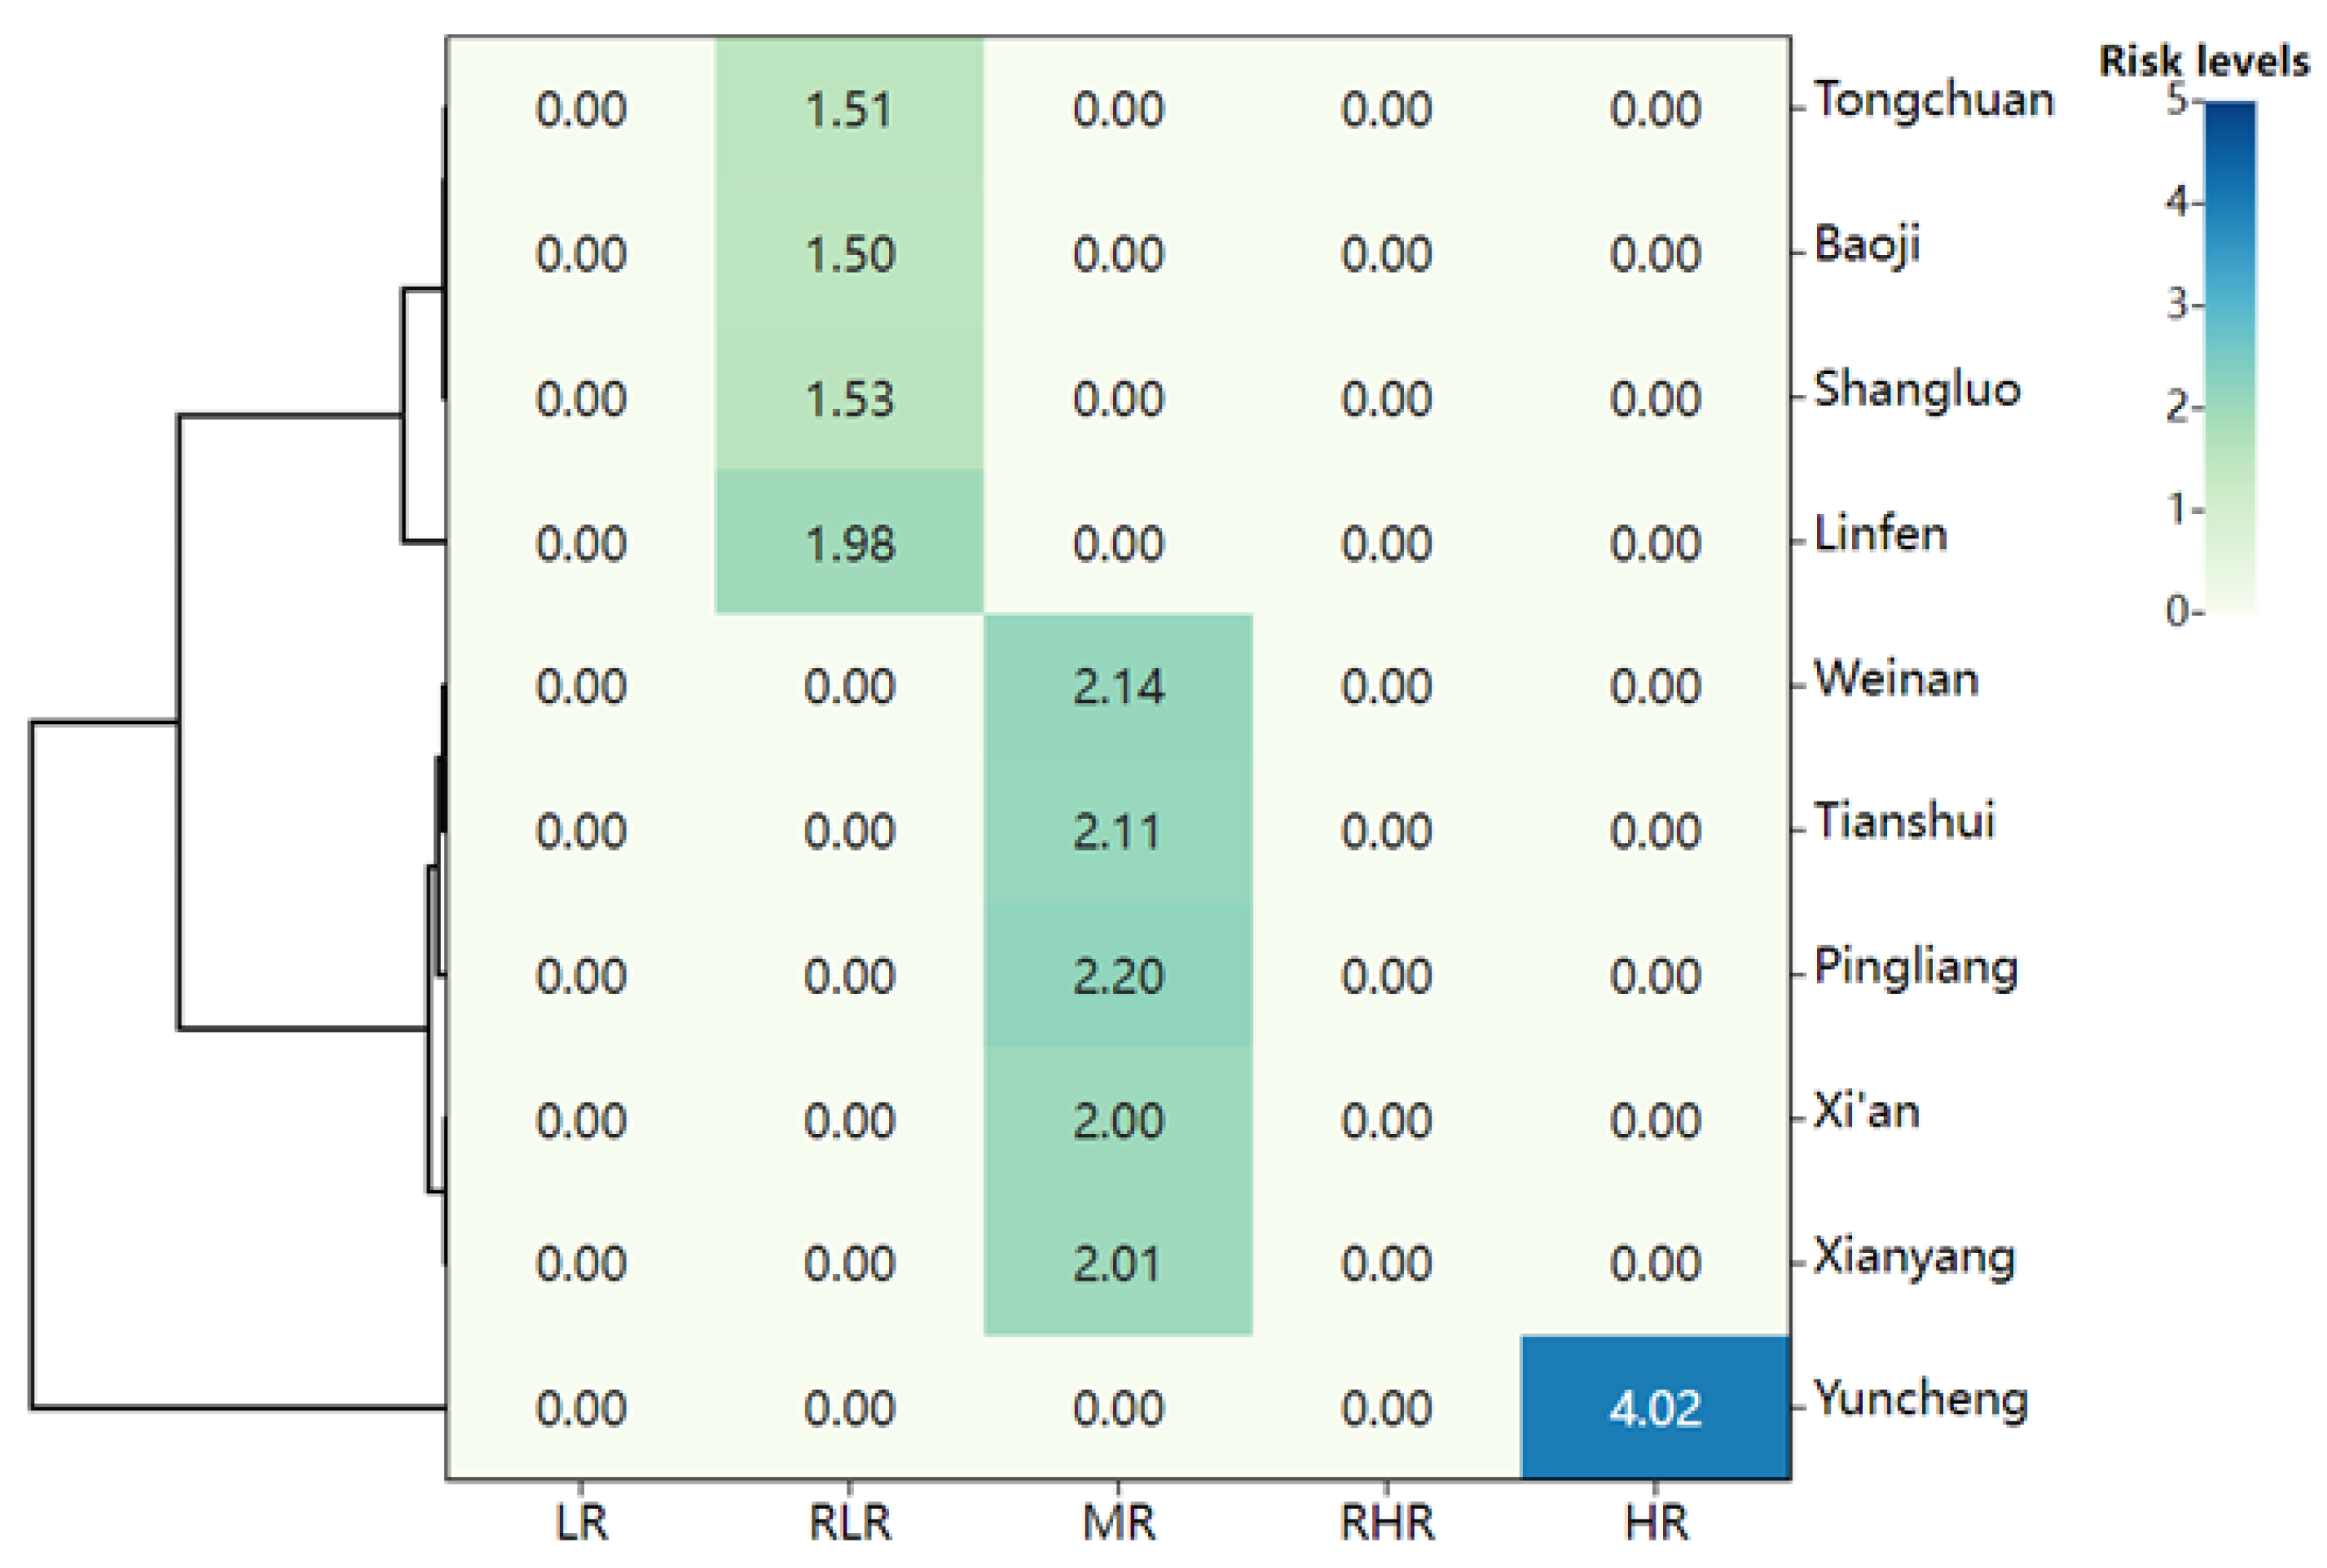Click the Risk levels legend title
Viewport: 2327px width, 1568px height.
pyautogui.click(x=2204, y=62)
